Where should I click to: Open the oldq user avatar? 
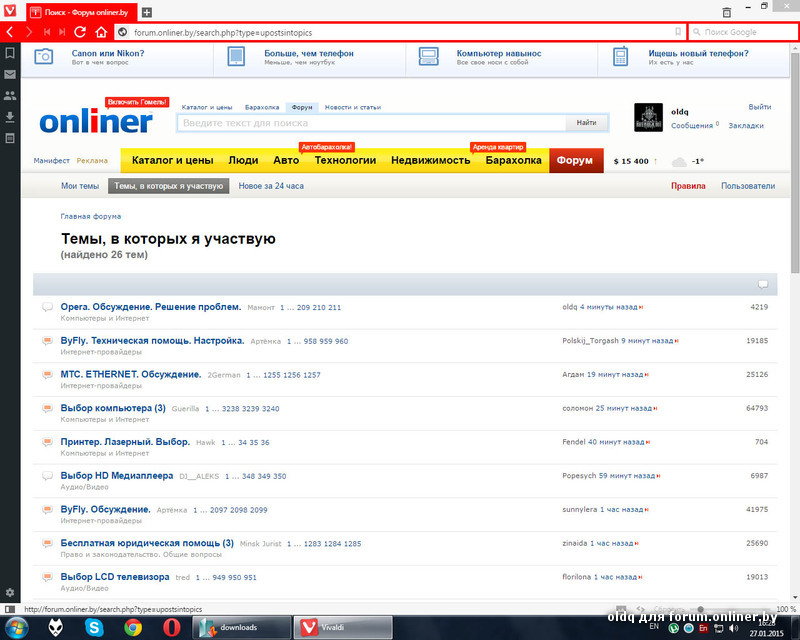648,117
